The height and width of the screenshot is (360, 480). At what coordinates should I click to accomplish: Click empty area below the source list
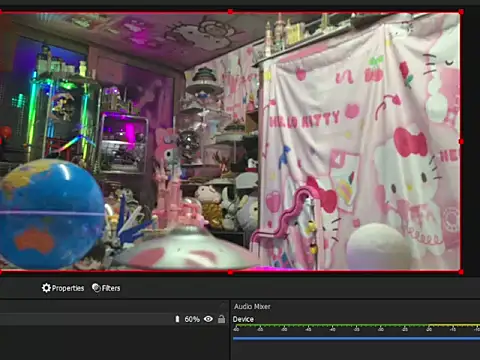tap(113, 343)
